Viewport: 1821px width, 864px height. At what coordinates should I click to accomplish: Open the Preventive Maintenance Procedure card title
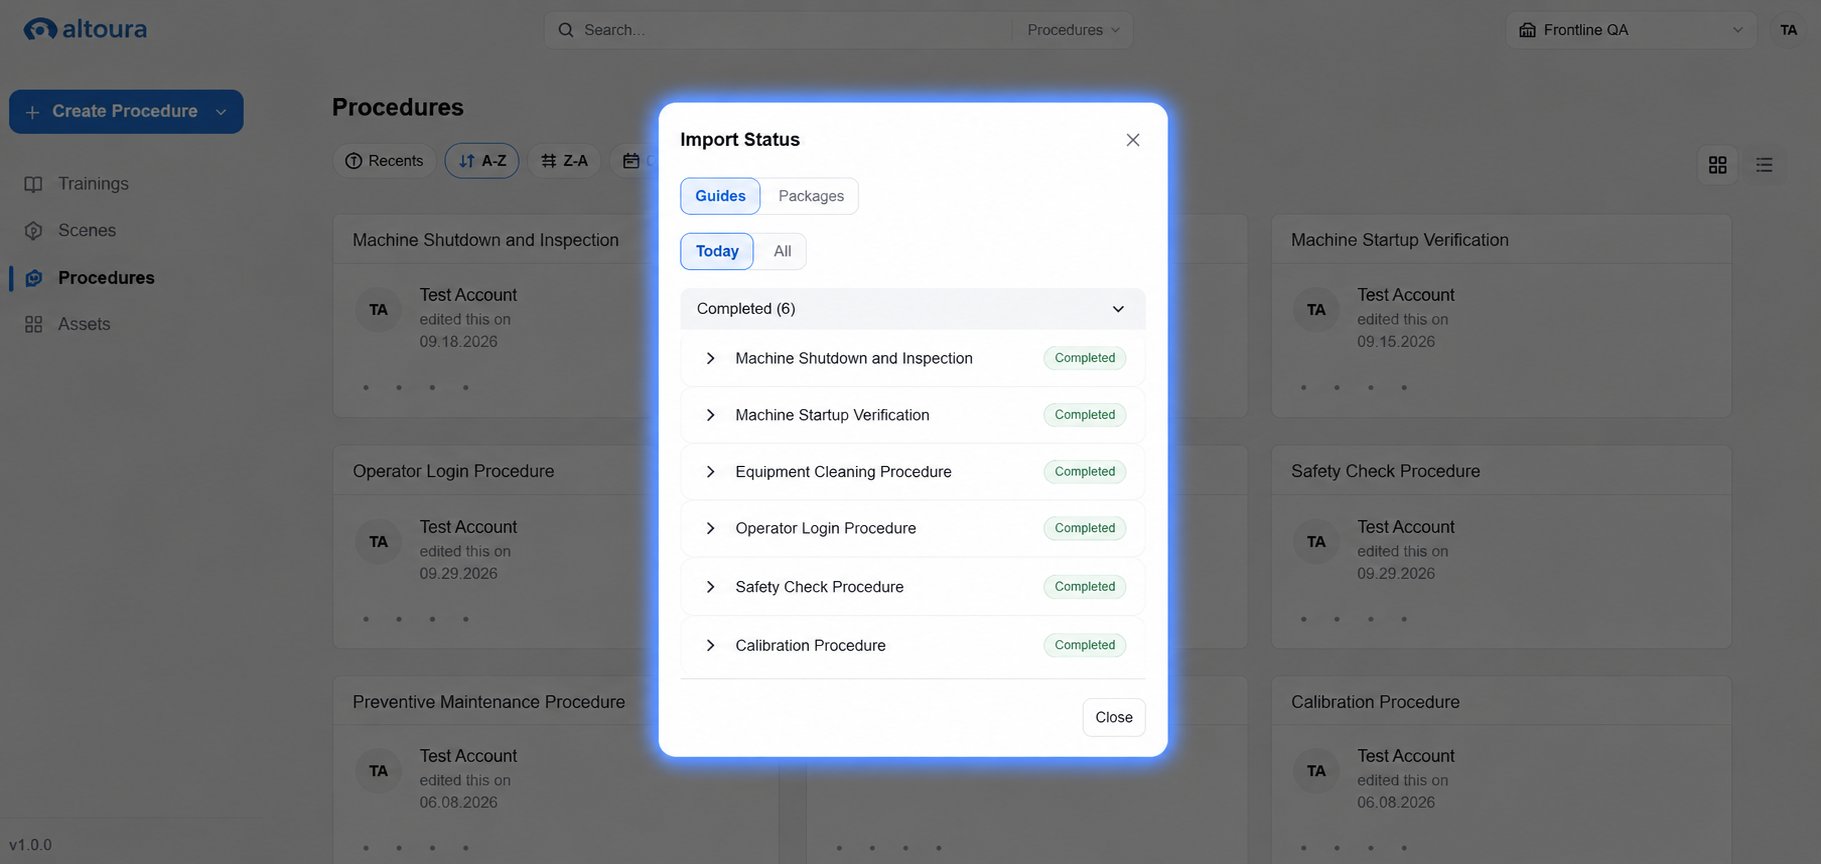[x=488, y=702]
